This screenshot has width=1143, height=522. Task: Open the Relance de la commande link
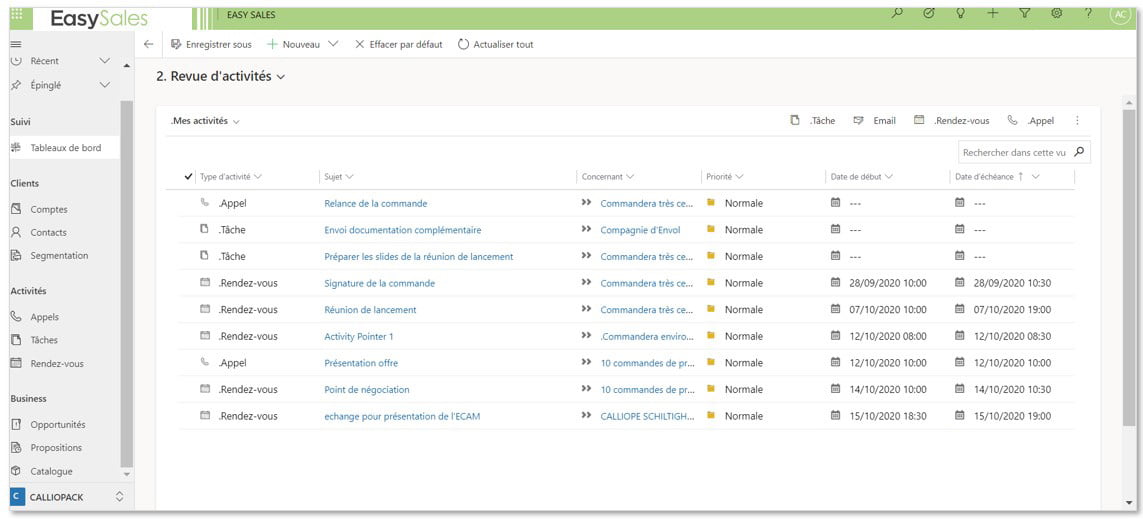[375, 203]
